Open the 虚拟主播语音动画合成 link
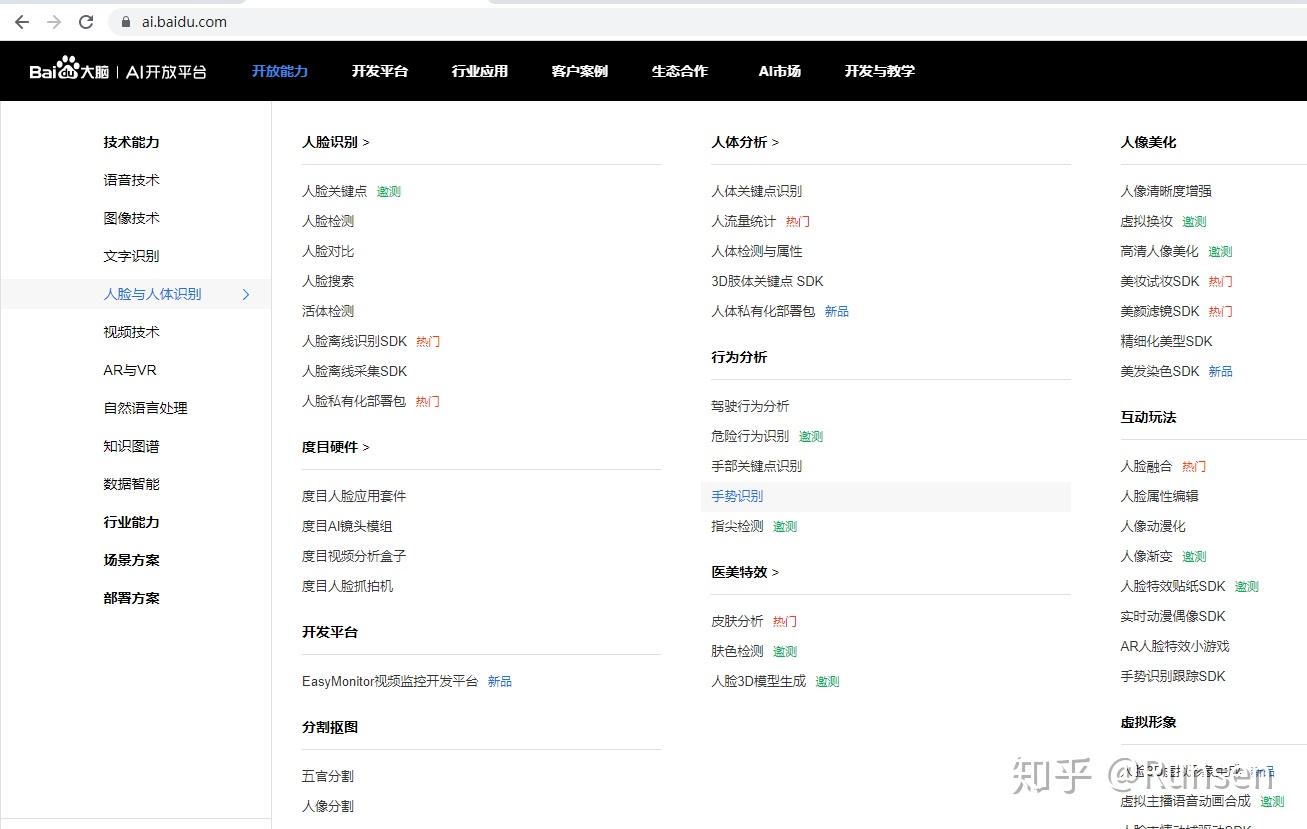Image resolution: width=1307 pixels, height=829 pixels. (x=1186, y=801)
